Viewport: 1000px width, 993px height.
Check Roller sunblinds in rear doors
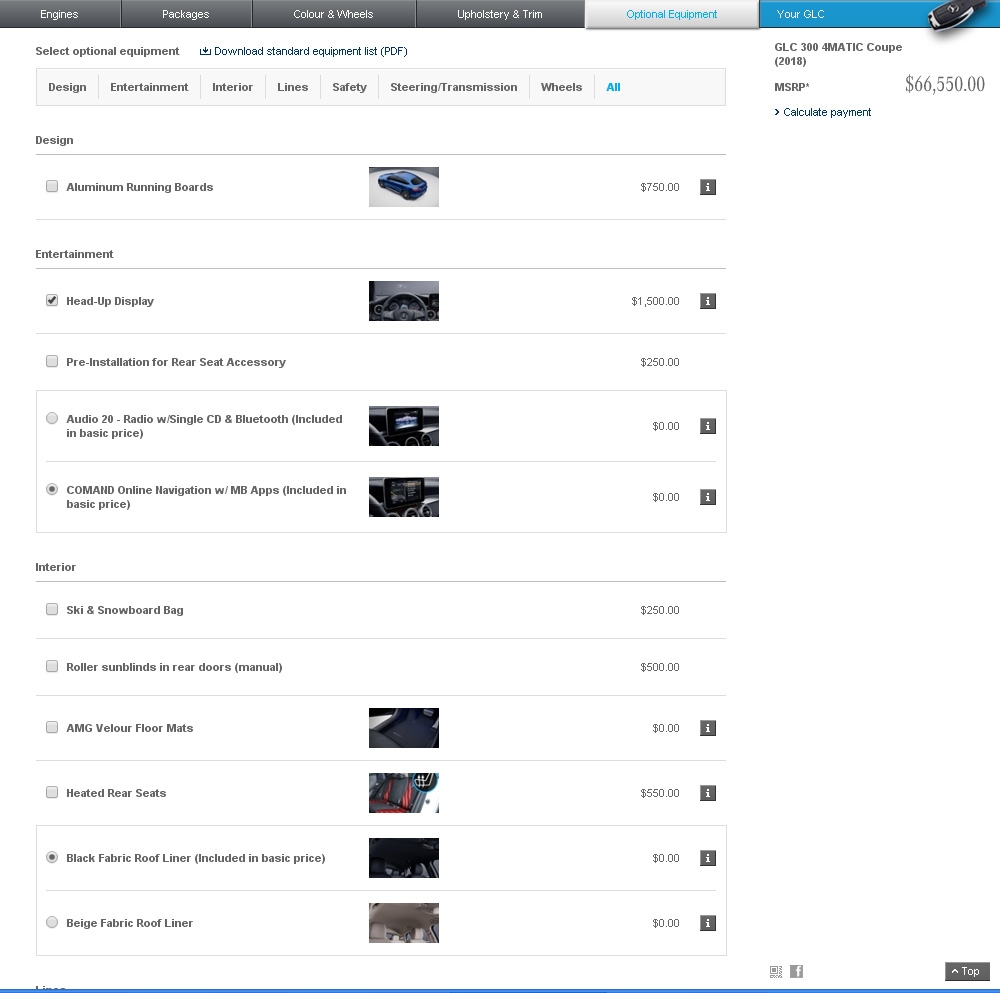pos(52,666)
